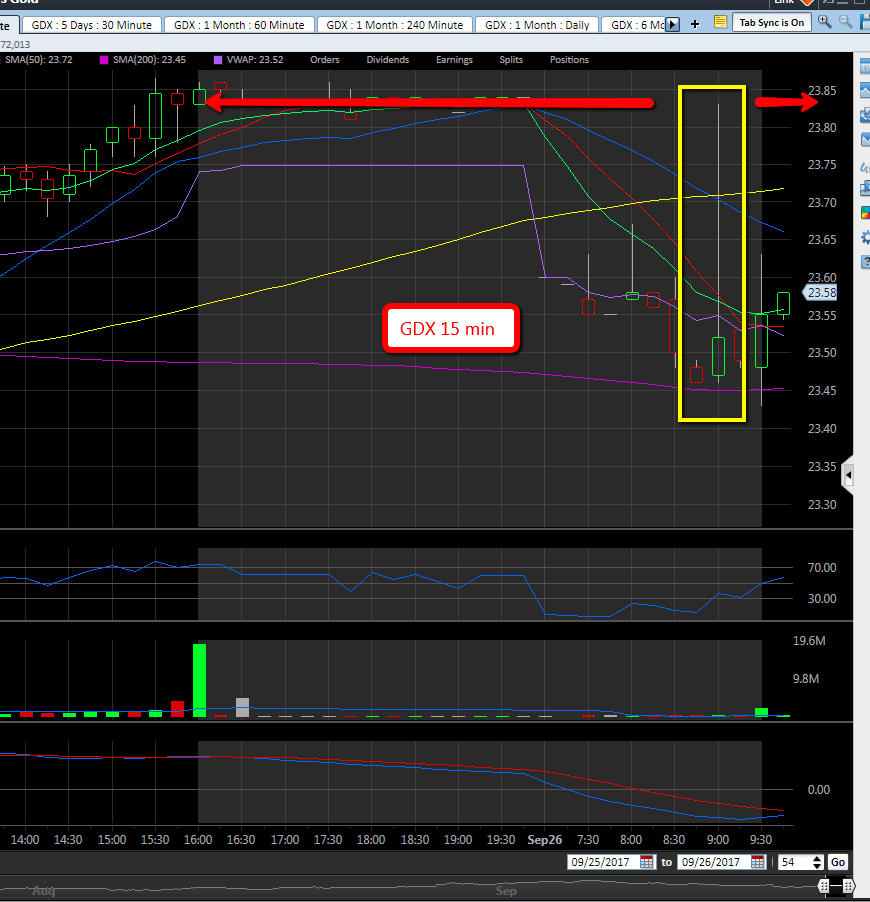
Task: Open chart settings gear in right sidebar
Action: pyautogui.click(x=865, y=237)
